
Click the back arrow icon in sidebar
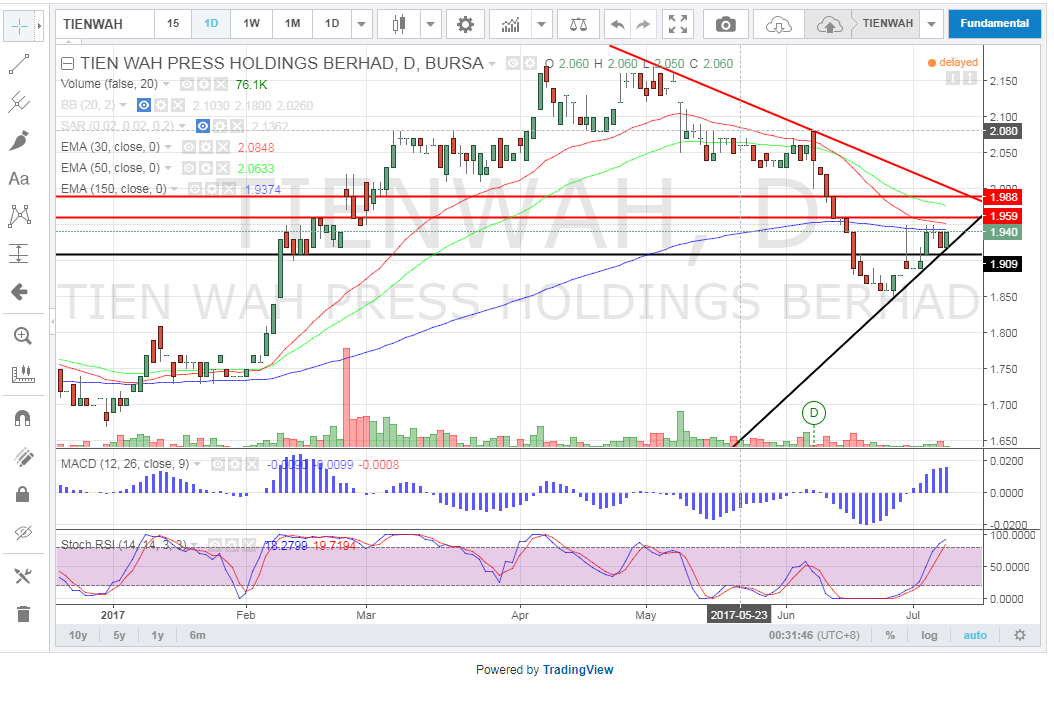[19, 292]
